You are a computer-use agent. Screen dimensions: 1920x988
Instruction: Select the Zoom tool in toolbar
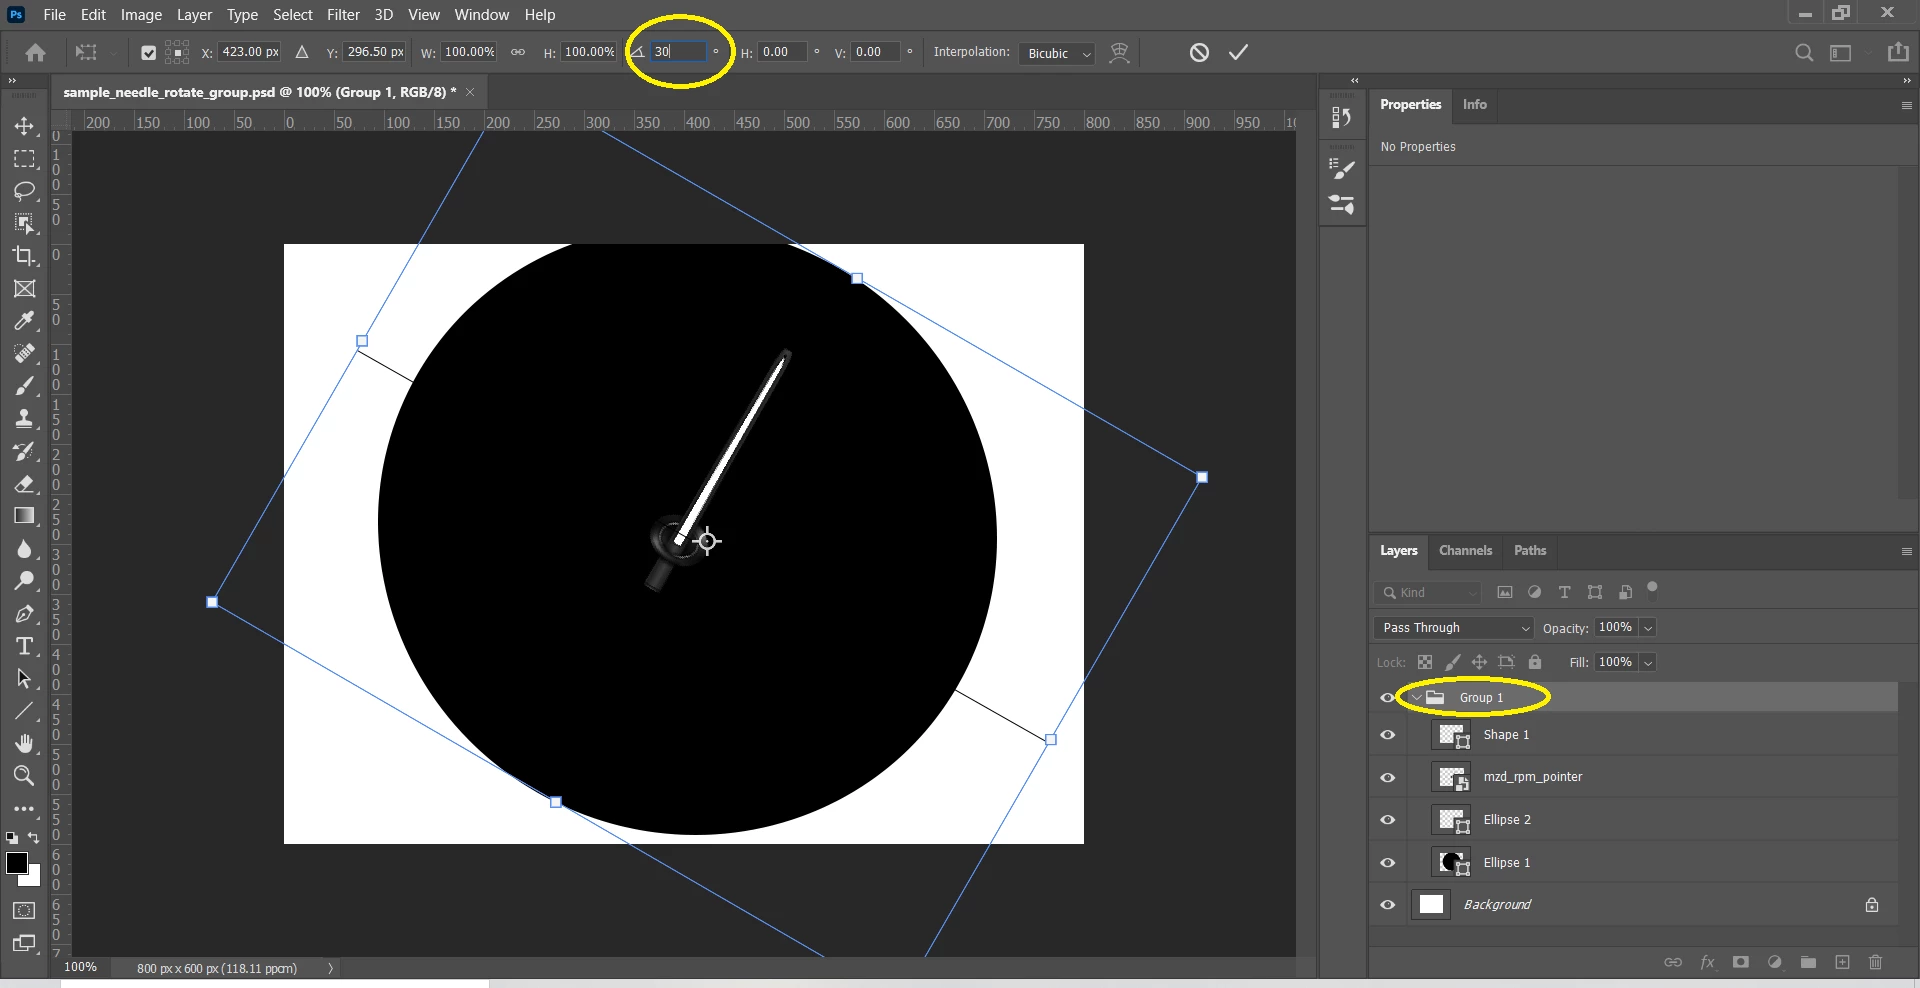[x=25, y=776]
